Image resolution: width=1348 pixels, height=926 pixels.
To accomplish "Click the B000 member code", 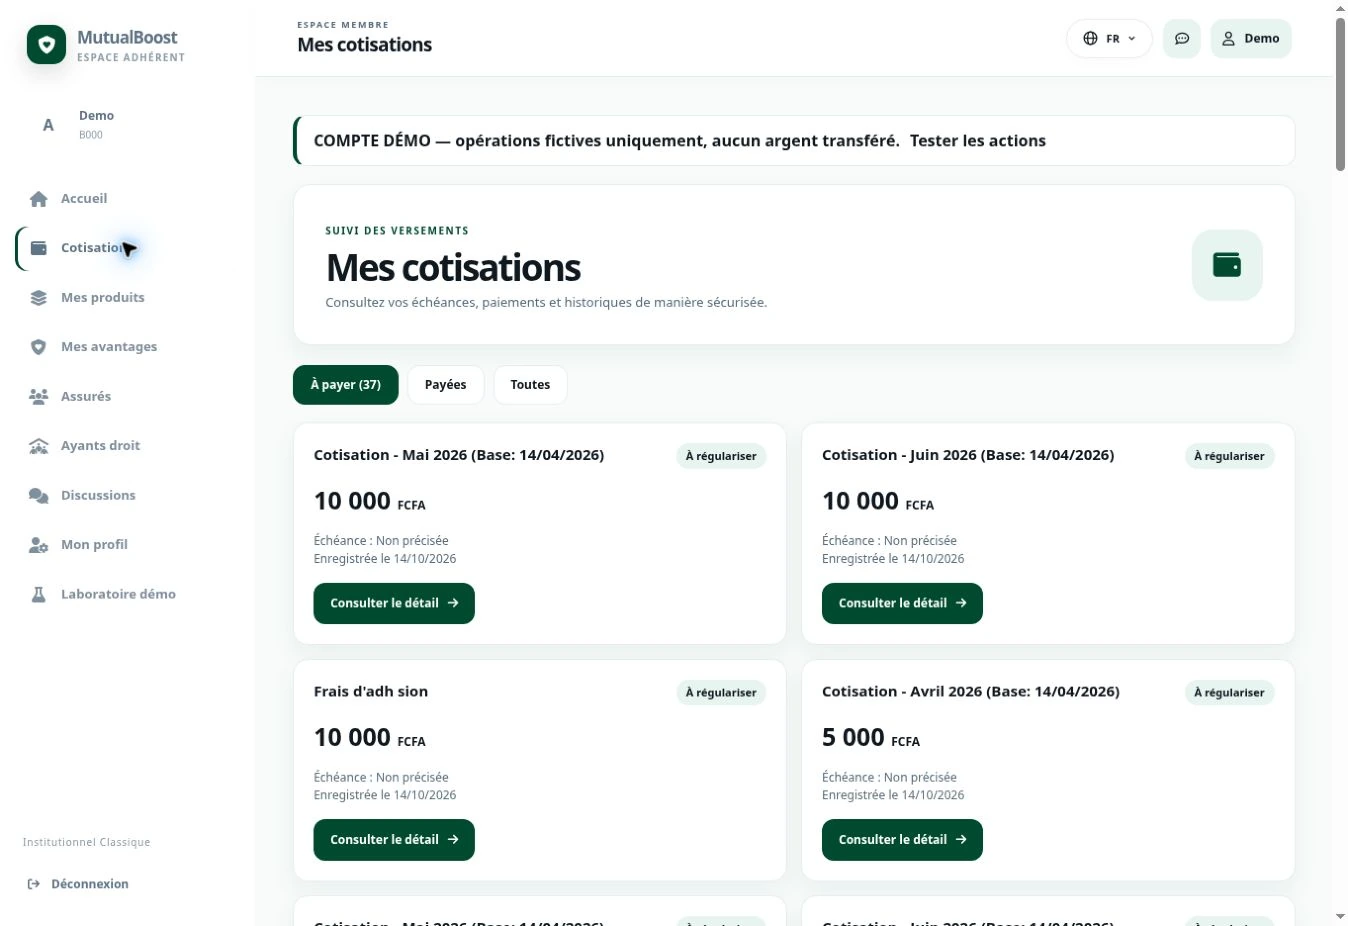I will tap(91, 135).
